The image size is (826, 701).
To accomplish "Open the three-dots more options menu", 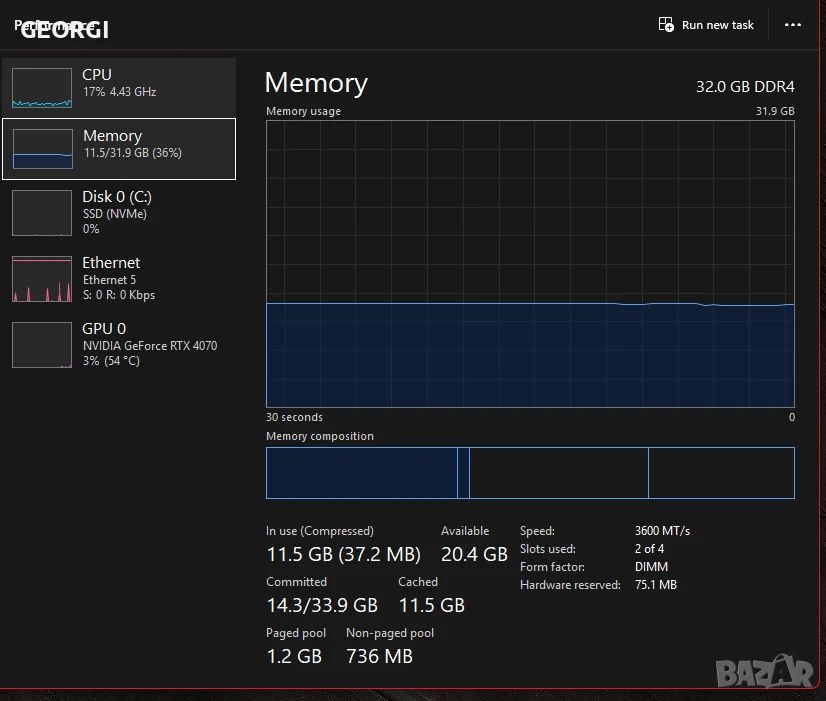I will (x=792, y=25).
